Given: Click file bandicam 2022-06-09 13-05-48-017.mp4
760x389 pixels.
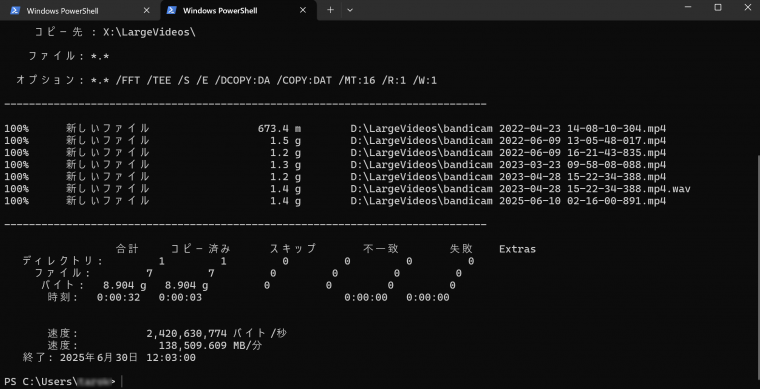Looking at the screenshot, I should pyautogui.click(x=508, y=141).
